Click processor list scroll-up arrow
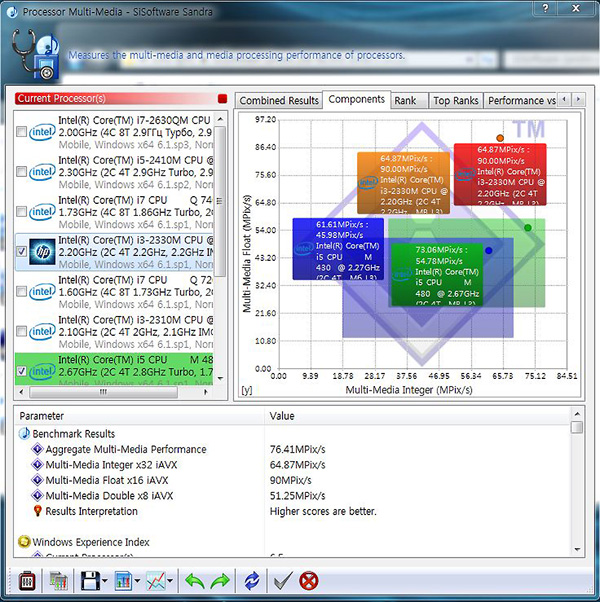 [x=220, y=119]
